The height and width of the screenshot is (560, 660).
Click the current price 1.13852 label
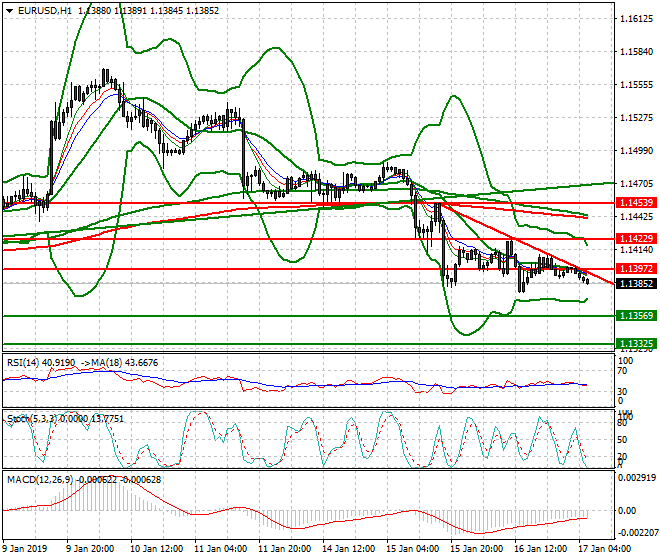(636, 283)
